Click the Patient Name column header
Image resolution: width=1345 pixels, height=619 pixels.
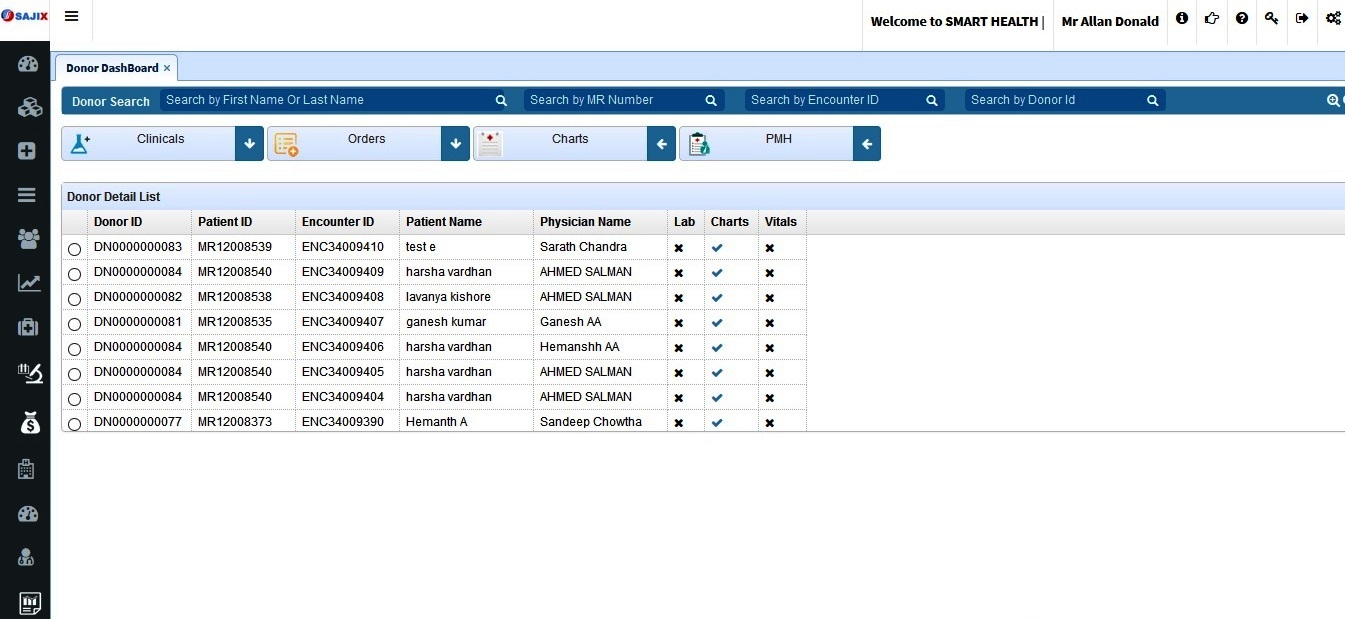pos(443,222)
